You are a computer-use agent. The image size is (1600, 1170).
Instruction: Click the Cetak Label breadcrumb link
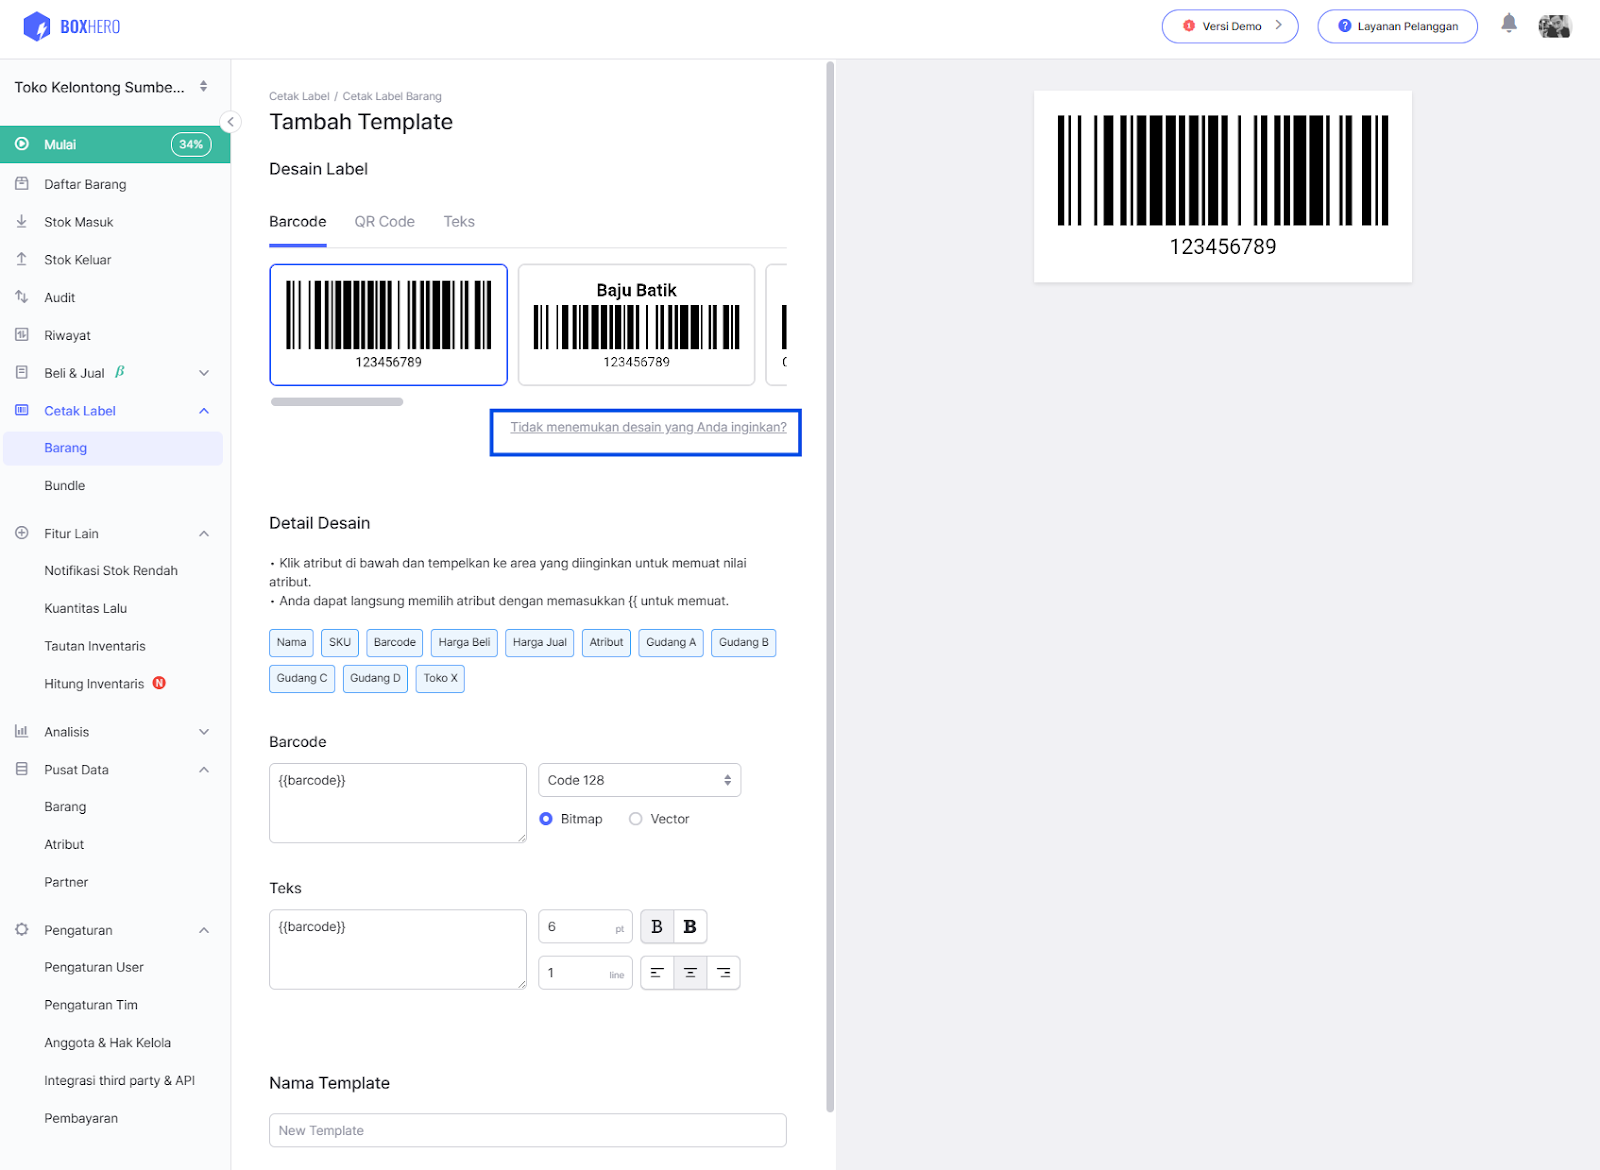(x=299, y=96)
